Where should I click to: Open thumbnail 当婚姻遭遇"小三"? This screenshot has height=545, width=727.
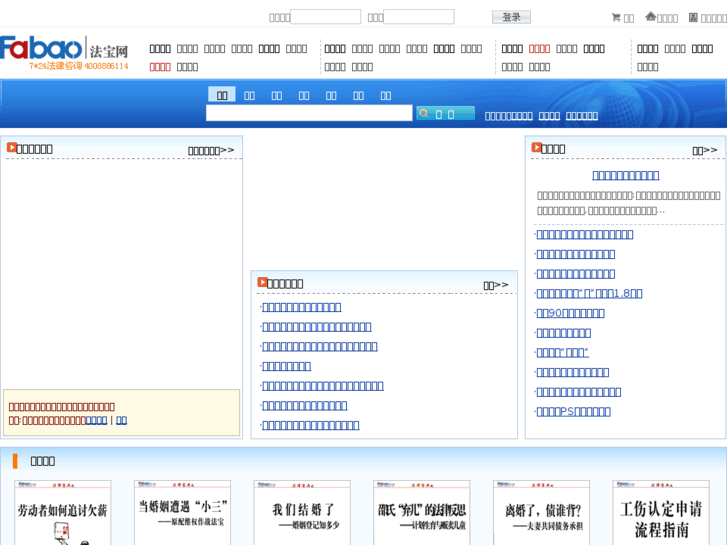click(x=182, y=513)
